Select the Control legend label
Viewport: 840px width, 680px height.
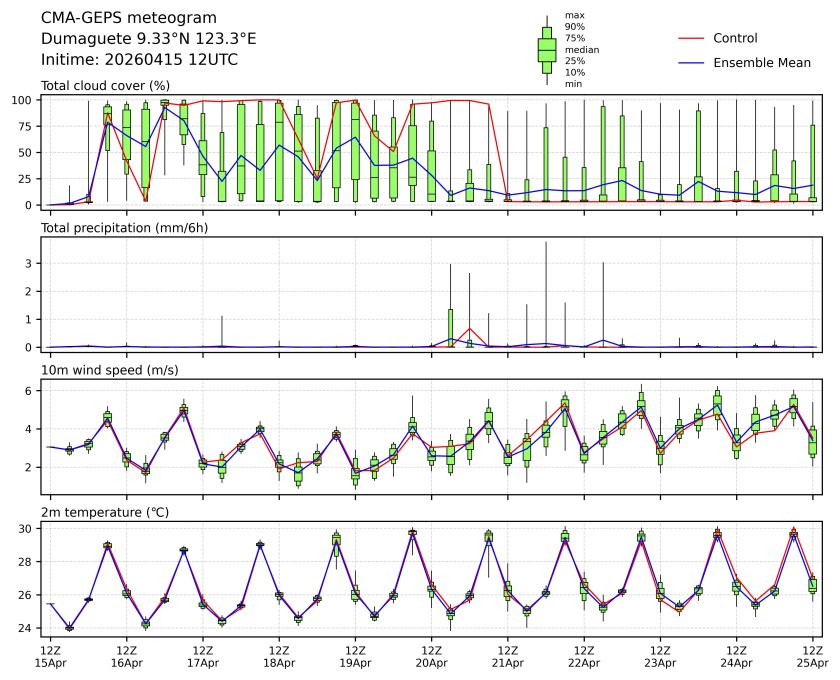coord(735,38)
